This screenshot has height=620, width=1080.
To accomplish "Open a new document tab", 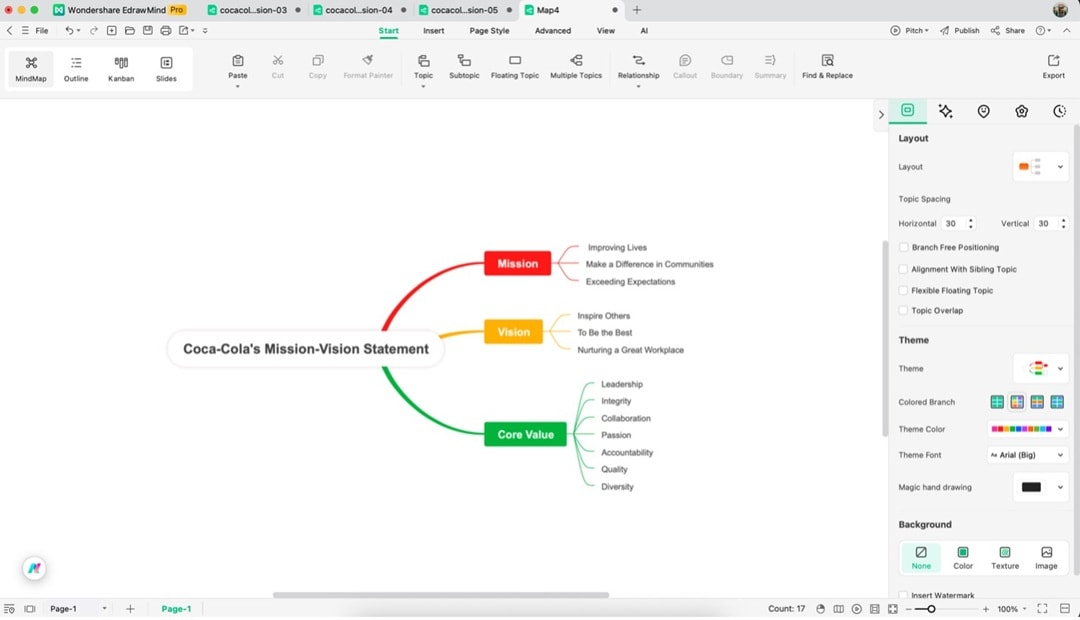I will tap(636, 10).
